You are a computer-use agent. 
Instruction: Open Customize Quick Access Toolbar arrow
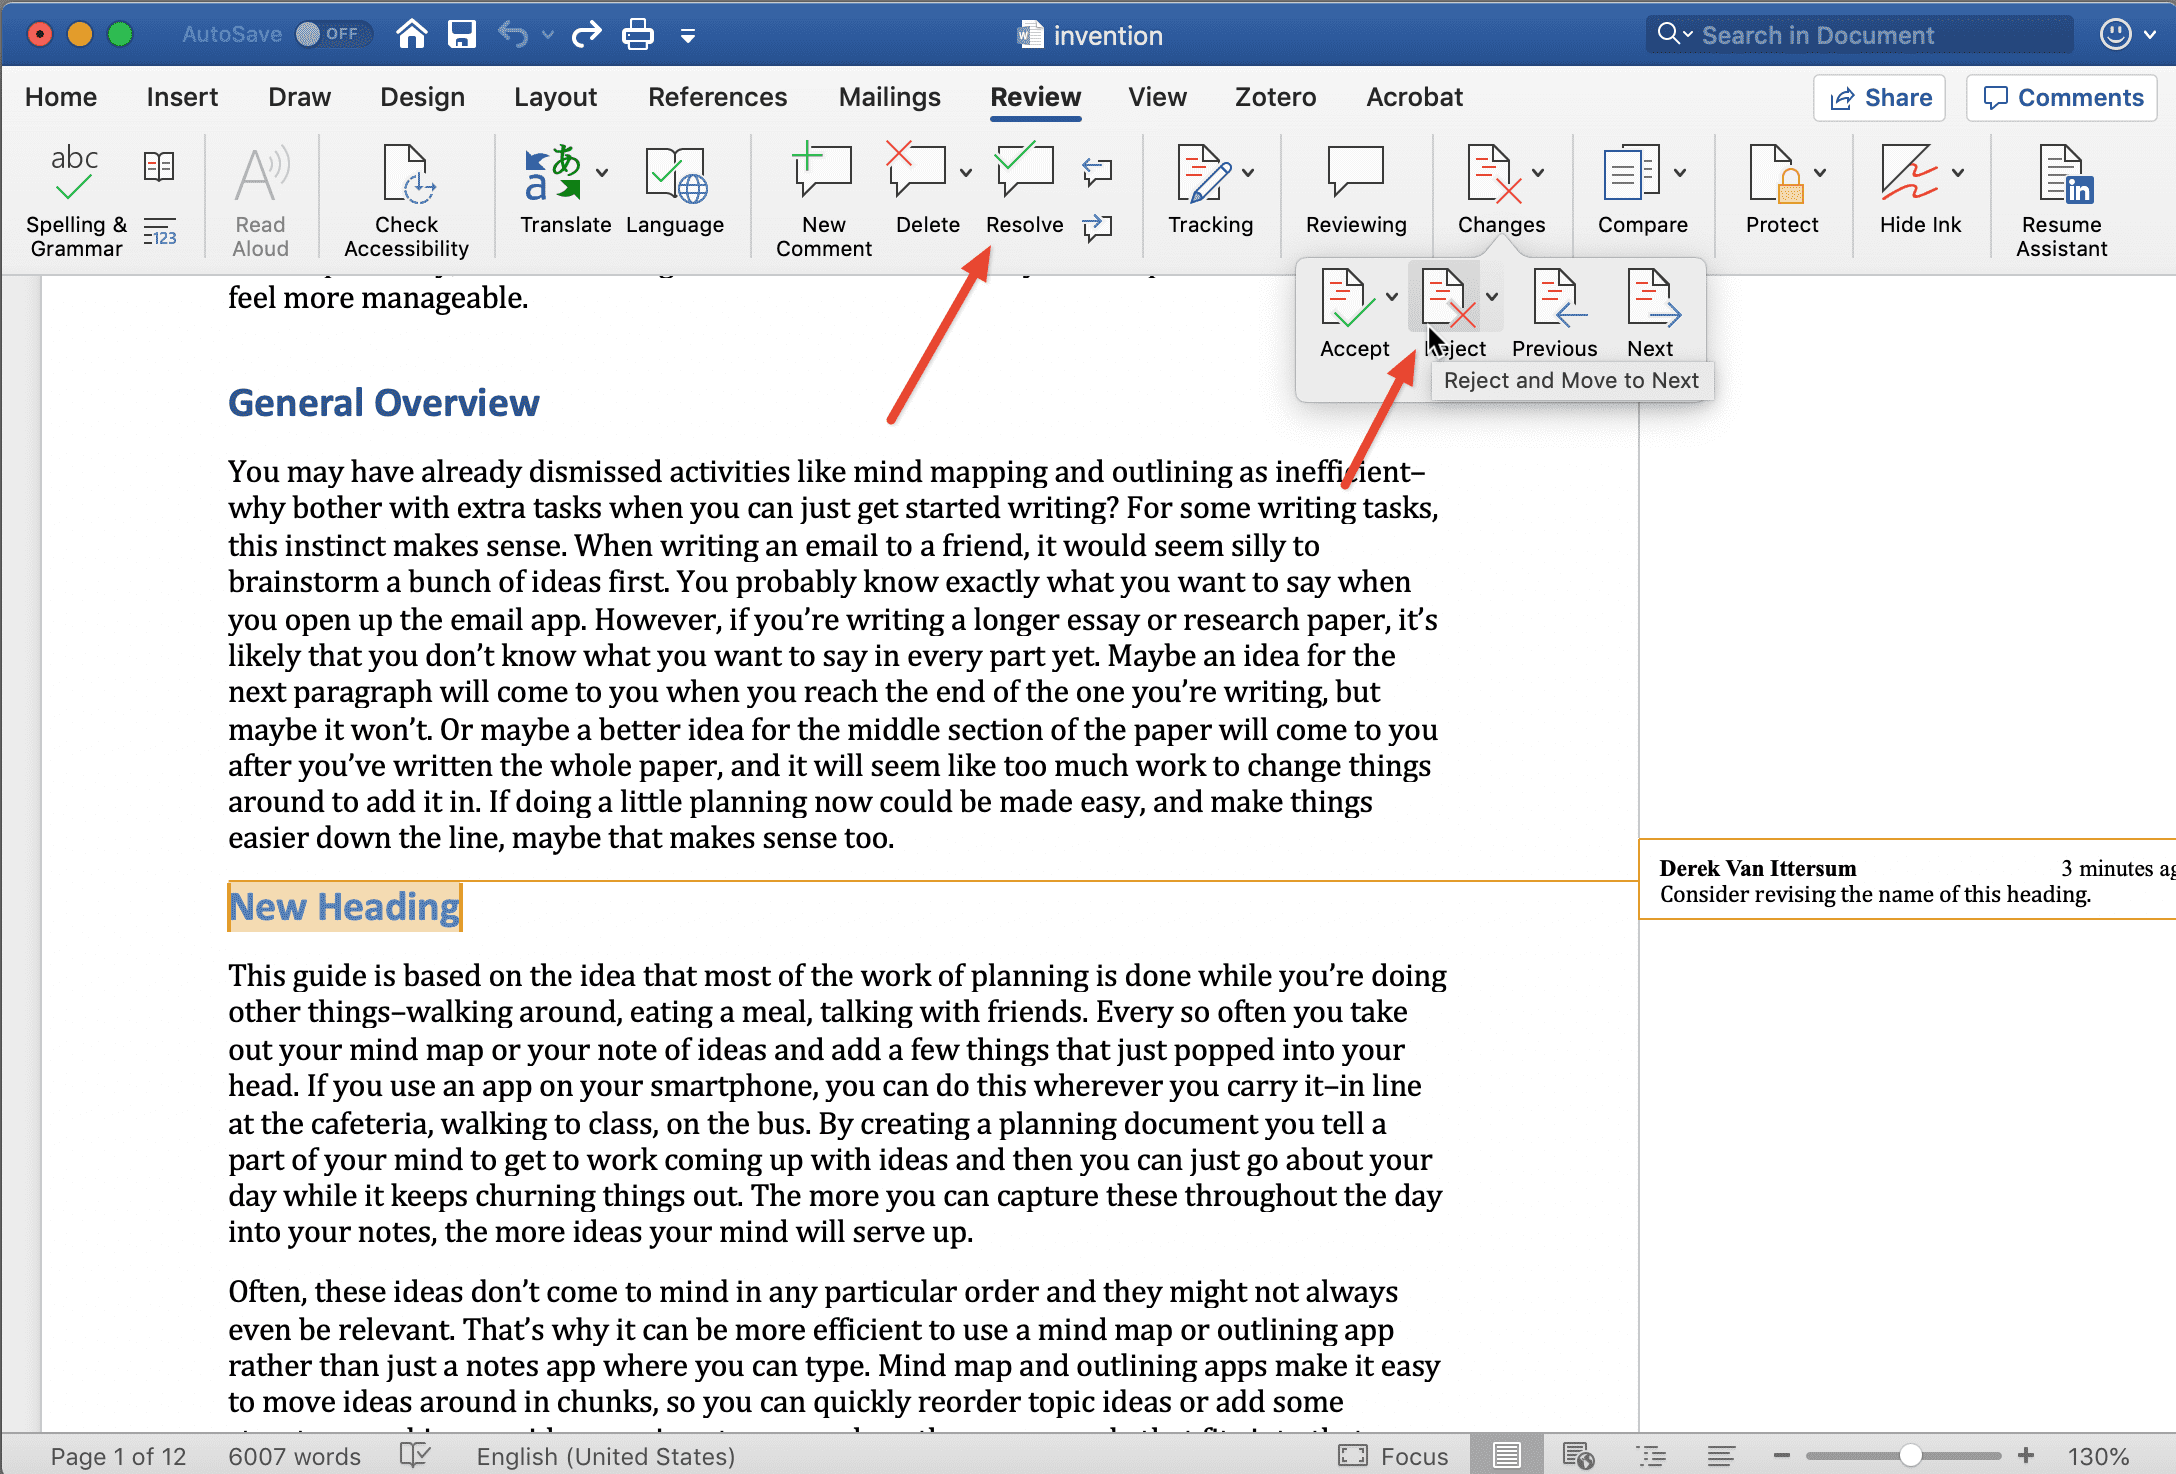pos(688,36)
